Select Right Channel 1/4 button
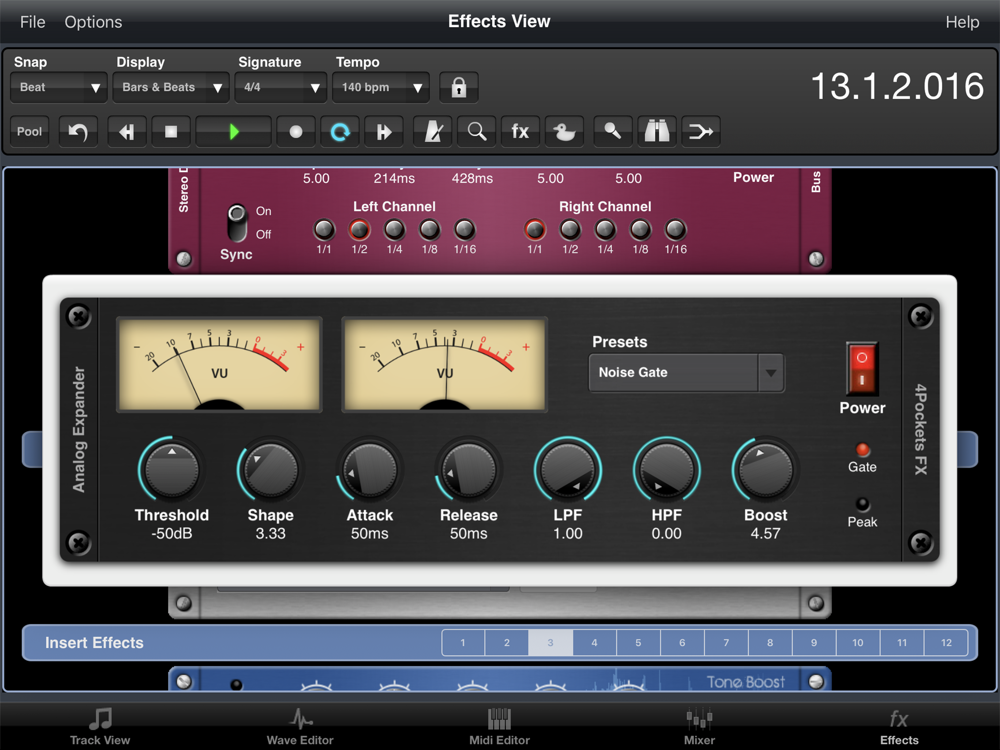Viewport: 1000px width, 750px height. (x=605, y=229)
